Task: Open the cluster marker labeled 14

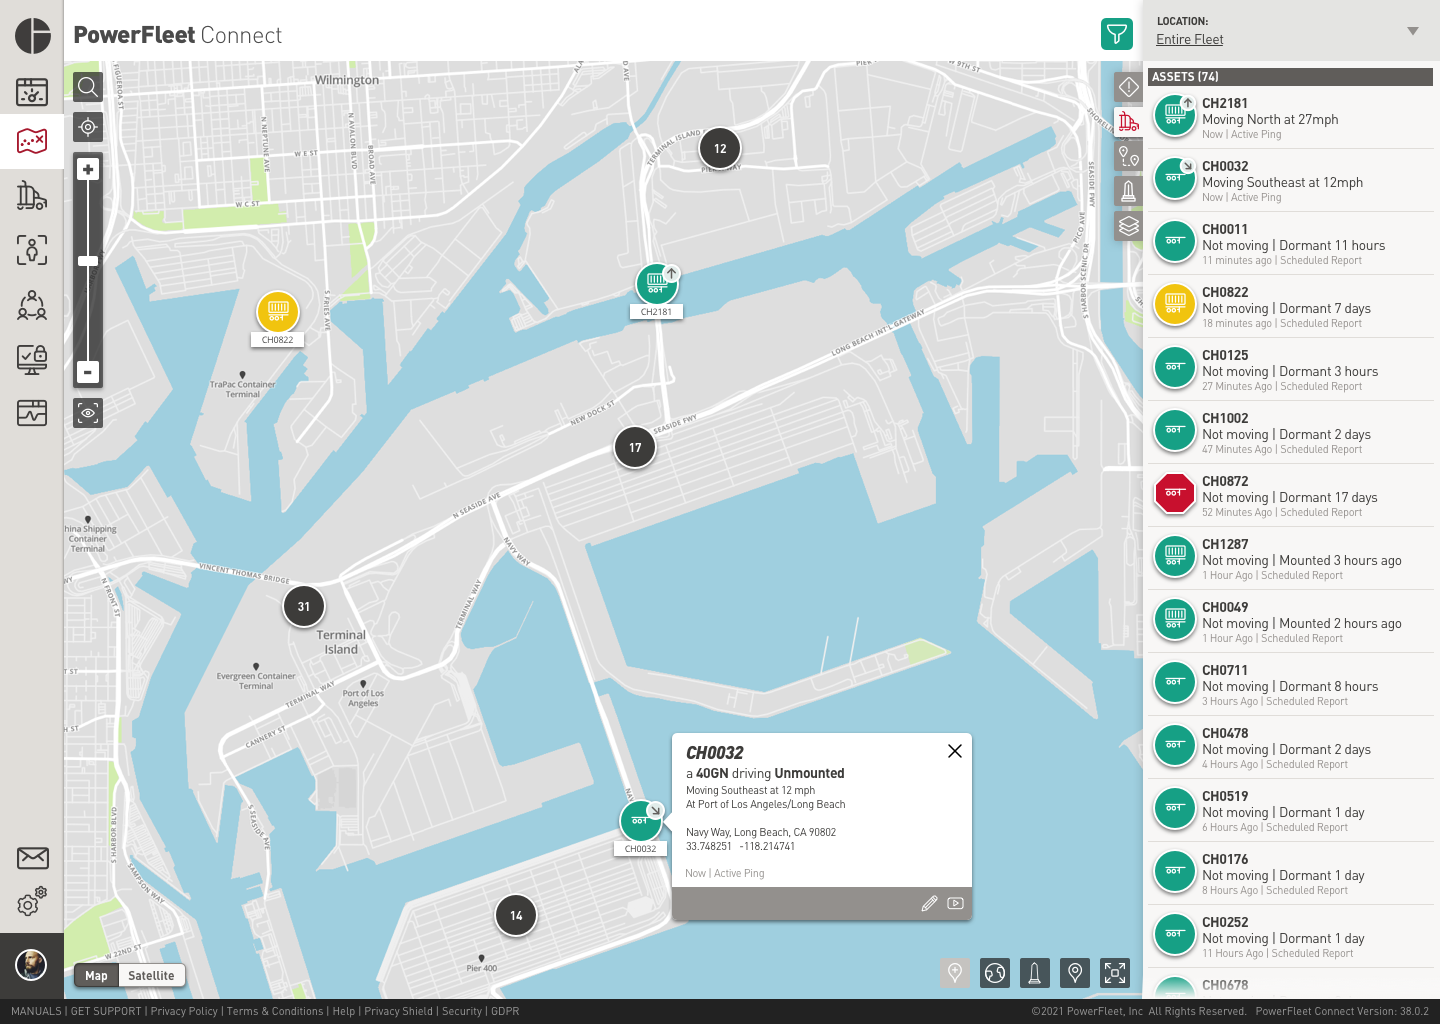Action: point(516,915)
